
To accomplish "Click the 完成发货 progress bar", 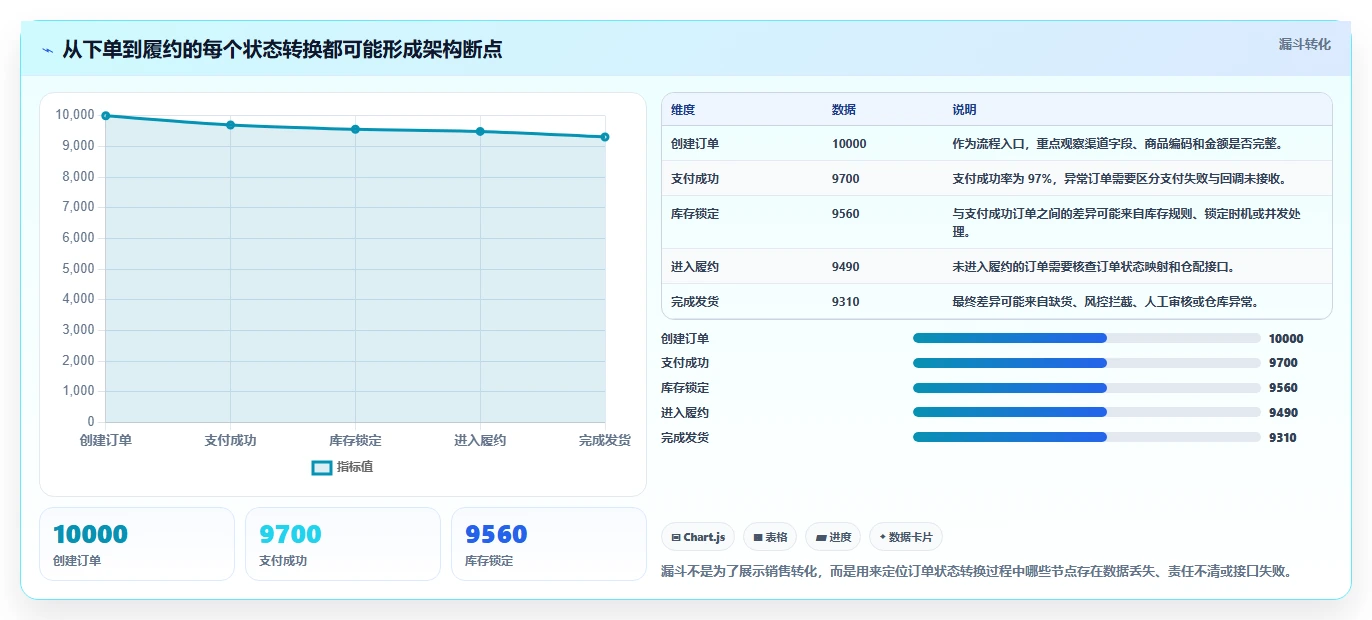I will 1087,437.
